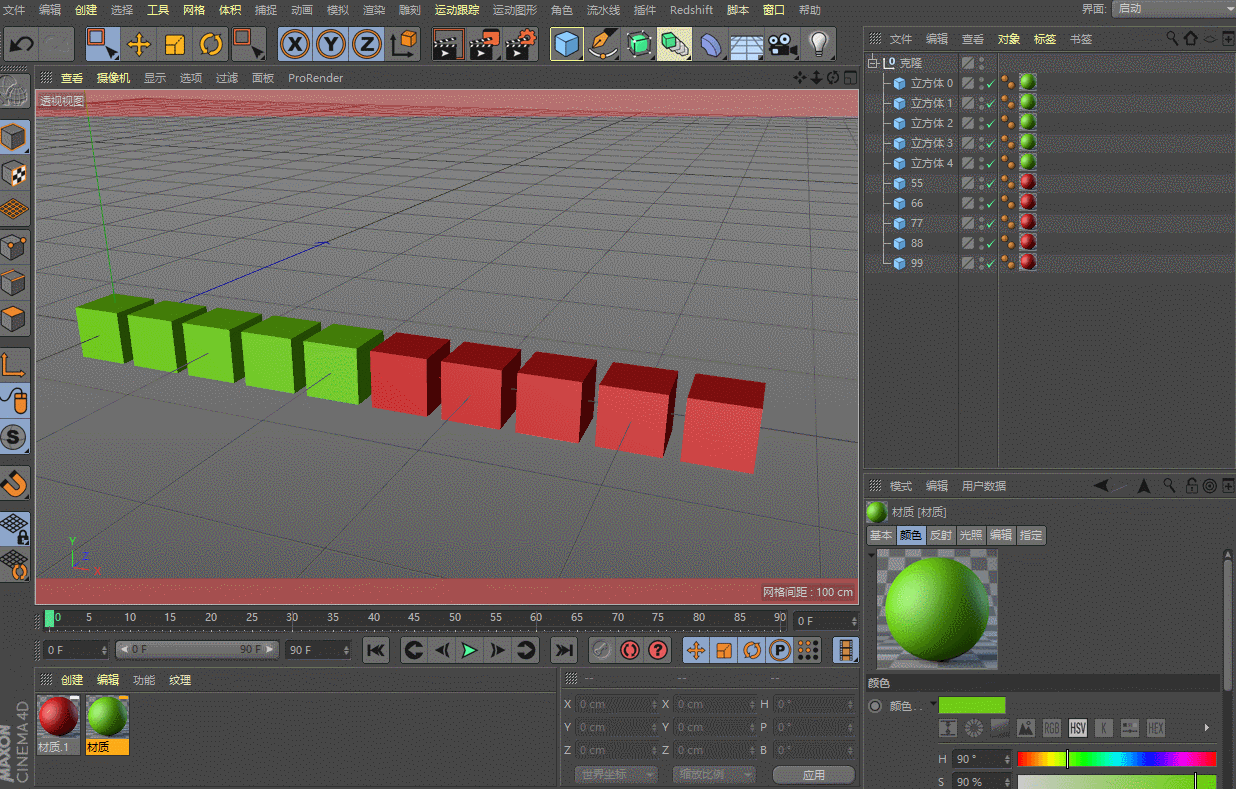The height and width of the screenshot is (789, 1236).
Task: Click the 指定 material tab
Action: point(1031,535)
